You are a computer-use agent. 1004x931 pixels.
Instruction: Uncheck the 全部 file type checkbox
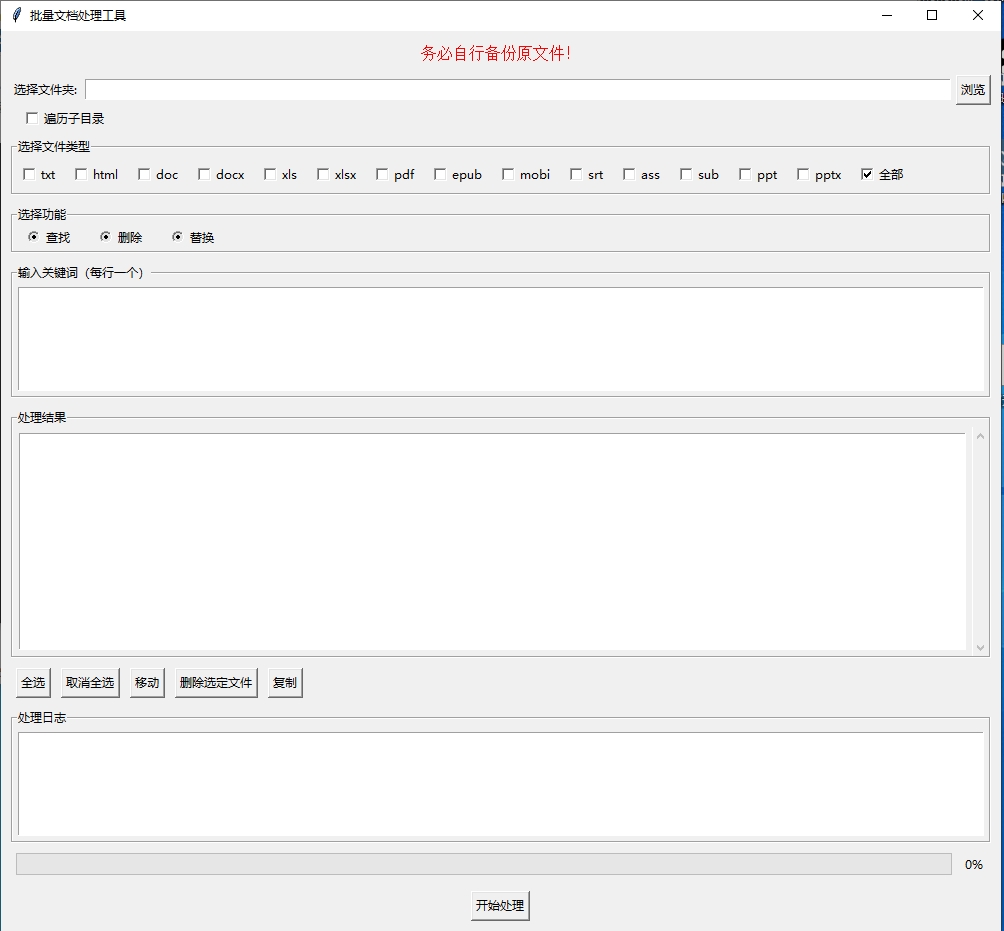click(867, 174)
